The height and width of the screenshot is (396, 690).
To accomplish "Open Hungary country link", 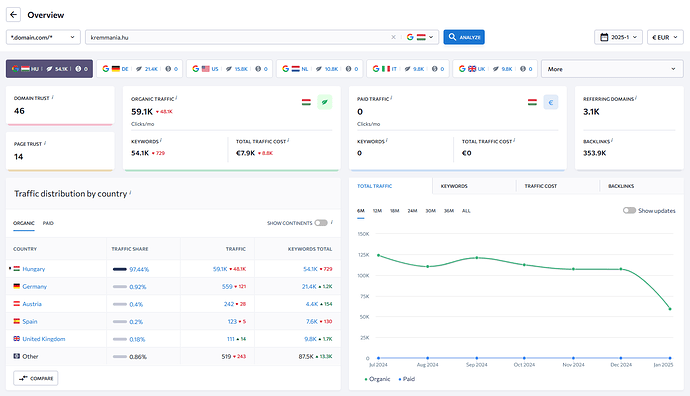I will [x=33, y=269].
